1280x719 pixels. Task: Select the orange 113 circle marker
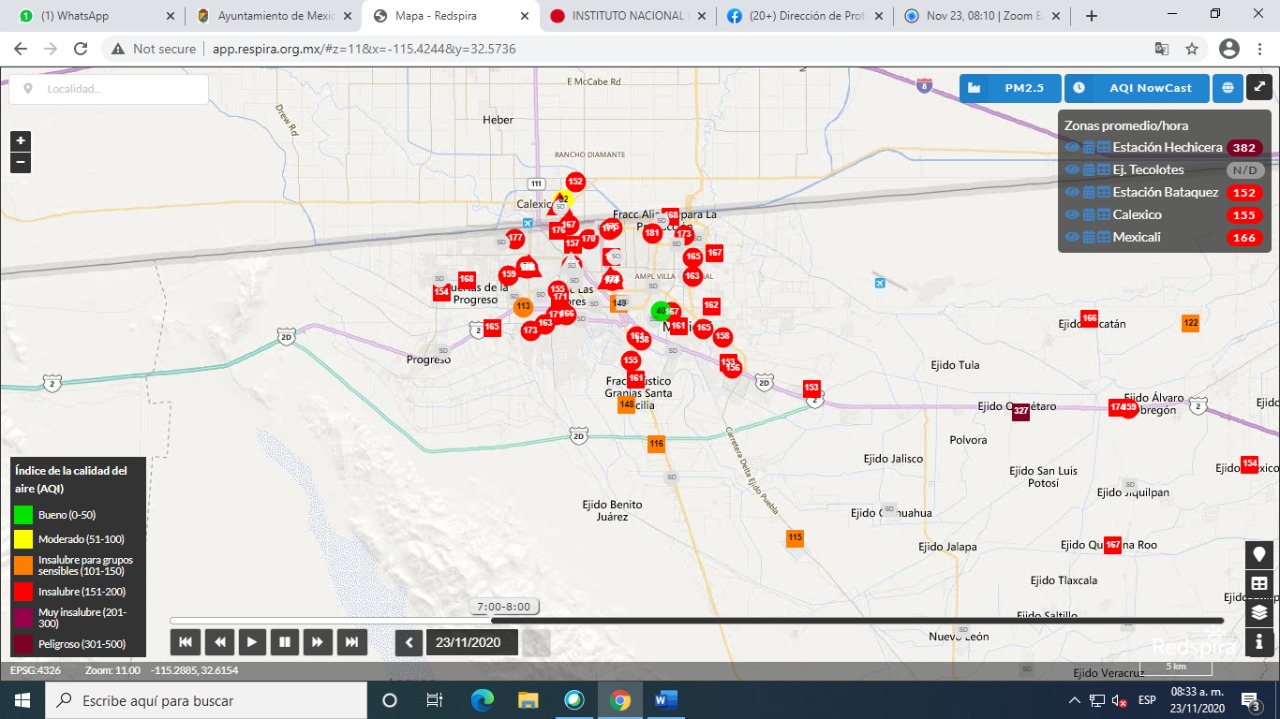click(523, 307)
